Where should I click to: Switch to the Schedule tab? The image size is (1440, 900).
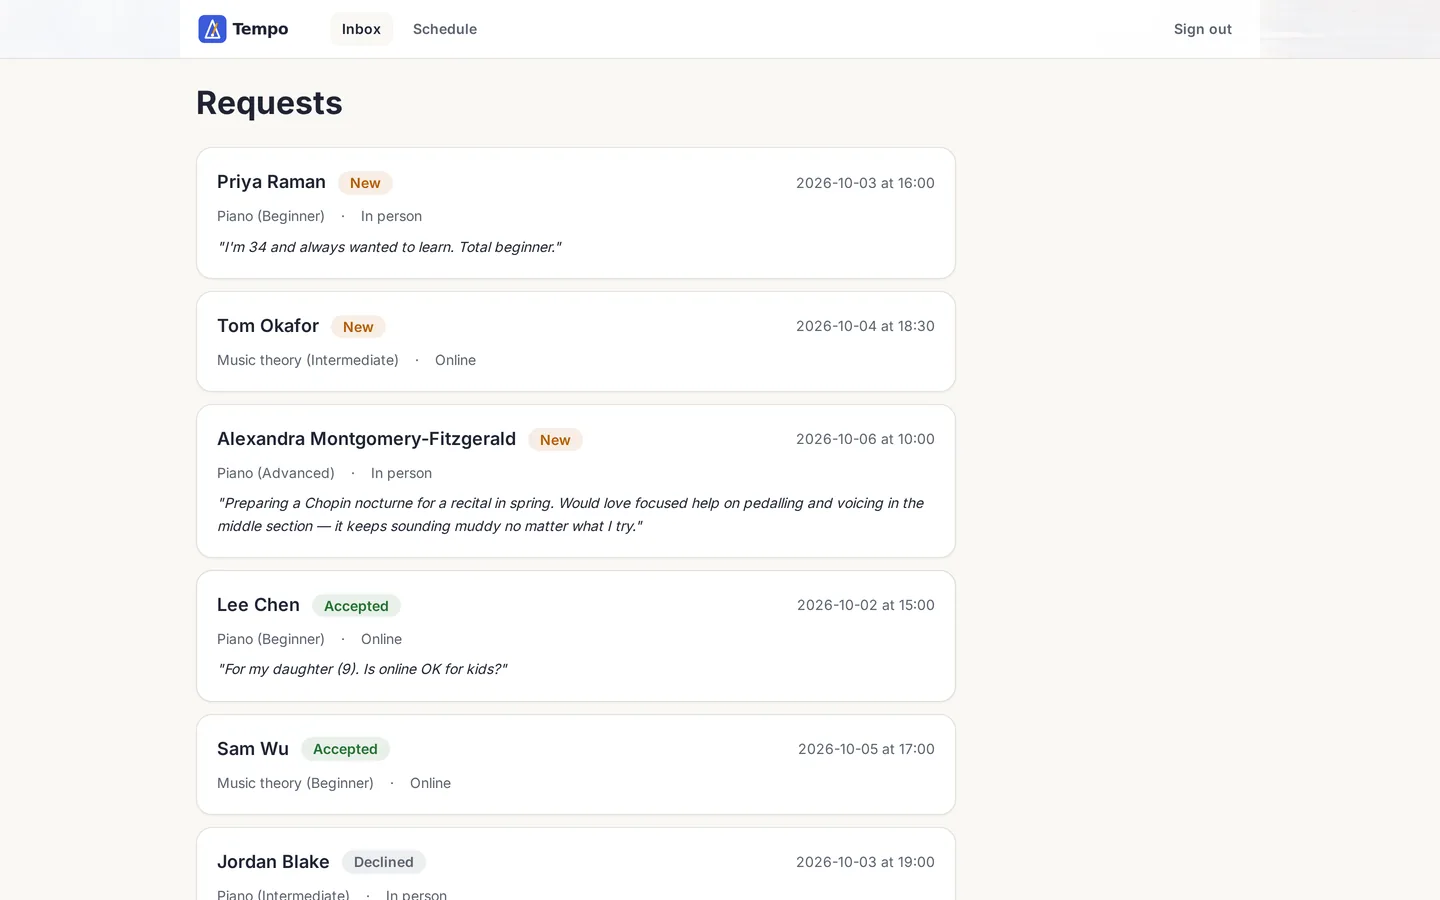tap(445, 29)
